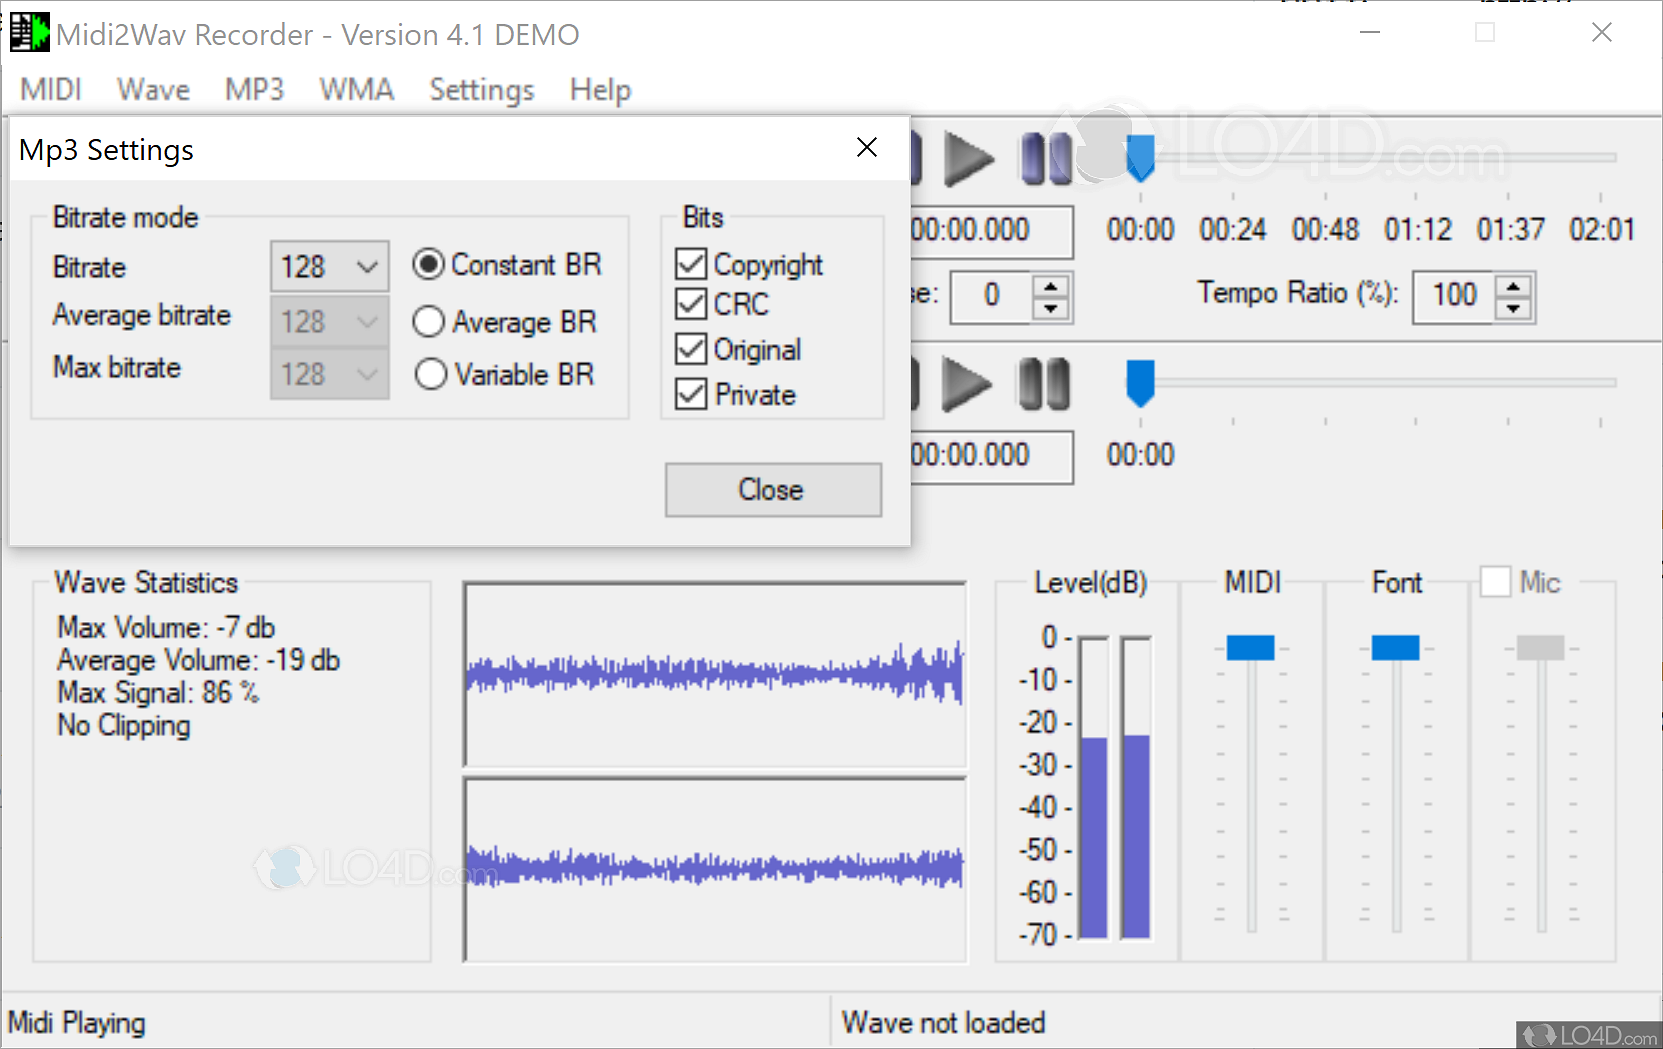The image size is (1663, 1049).
Task: Increase the Tempo Ratio spinner value
Action: tap(1513, 286)
